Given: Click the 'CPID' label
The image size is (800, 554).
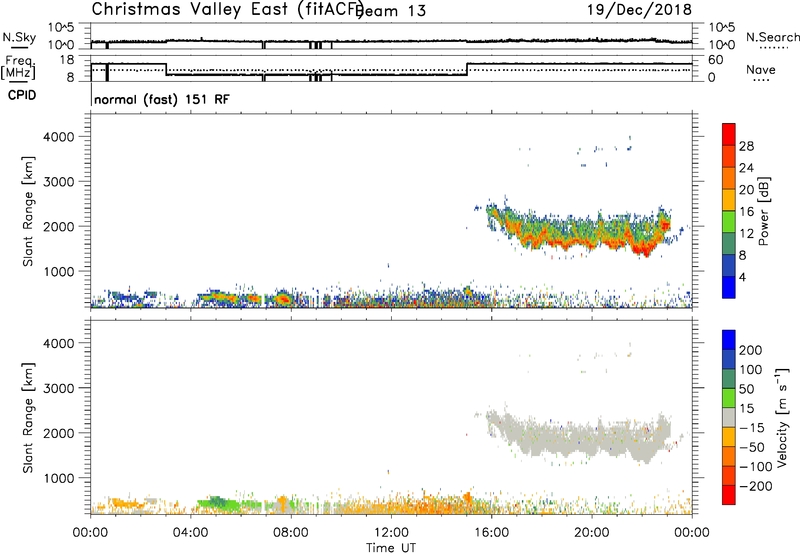Looking at the screenshot, I should [22, 95].
